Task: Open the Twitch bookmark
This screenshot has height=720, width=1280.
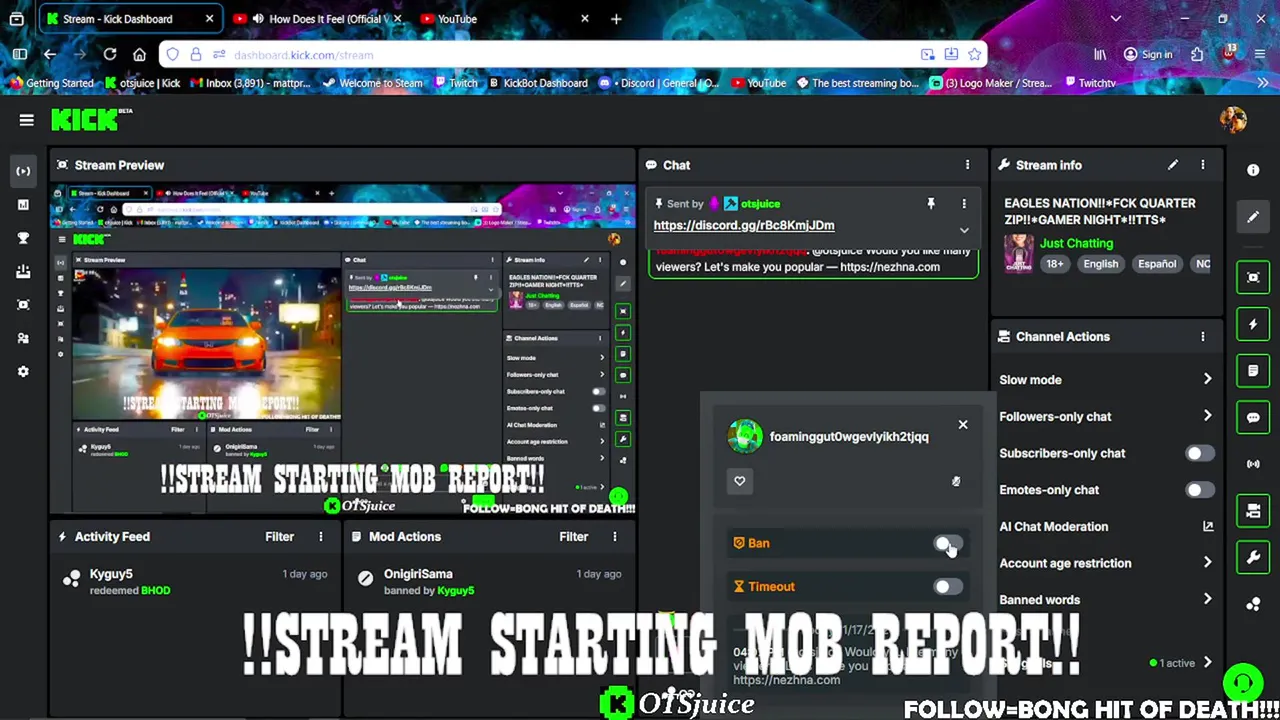Action: coord(454,83)
